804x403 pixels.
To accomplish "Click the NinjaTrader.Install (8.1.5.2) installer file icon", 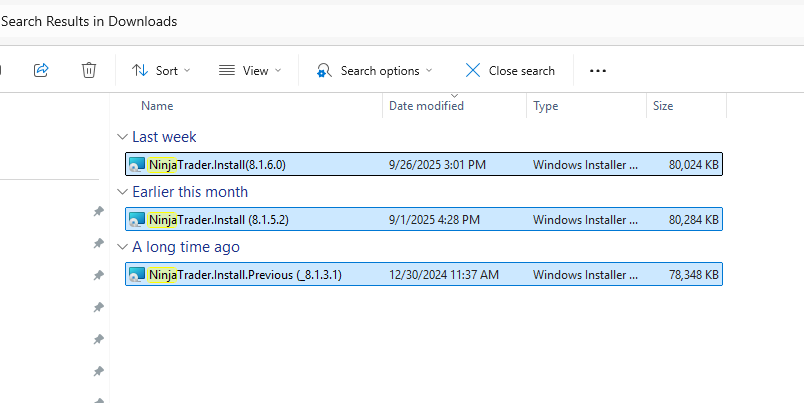I will pyautogui.click(x=137, y=219).
